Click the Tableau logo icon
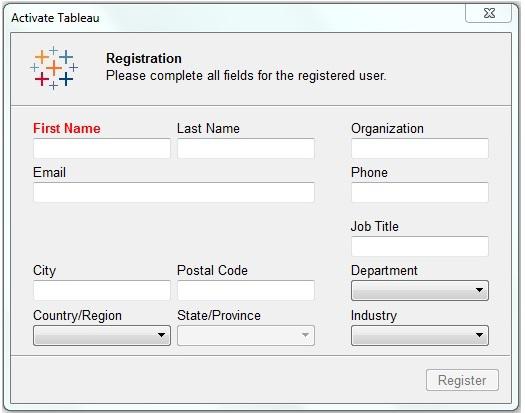 [54, 68]
